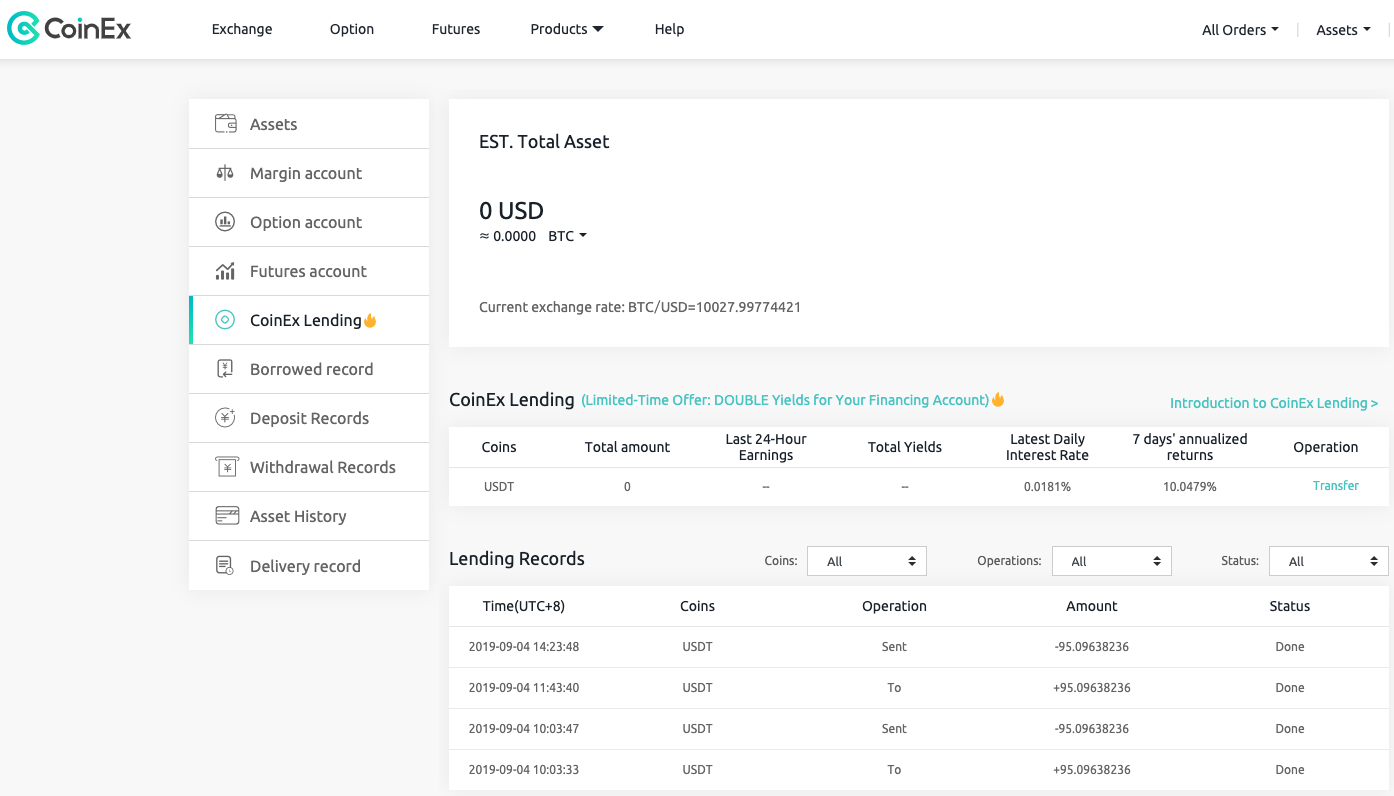1394x796 pixels.
Task: Open Delivery record in the sidebar
Action: pos(309,566)
